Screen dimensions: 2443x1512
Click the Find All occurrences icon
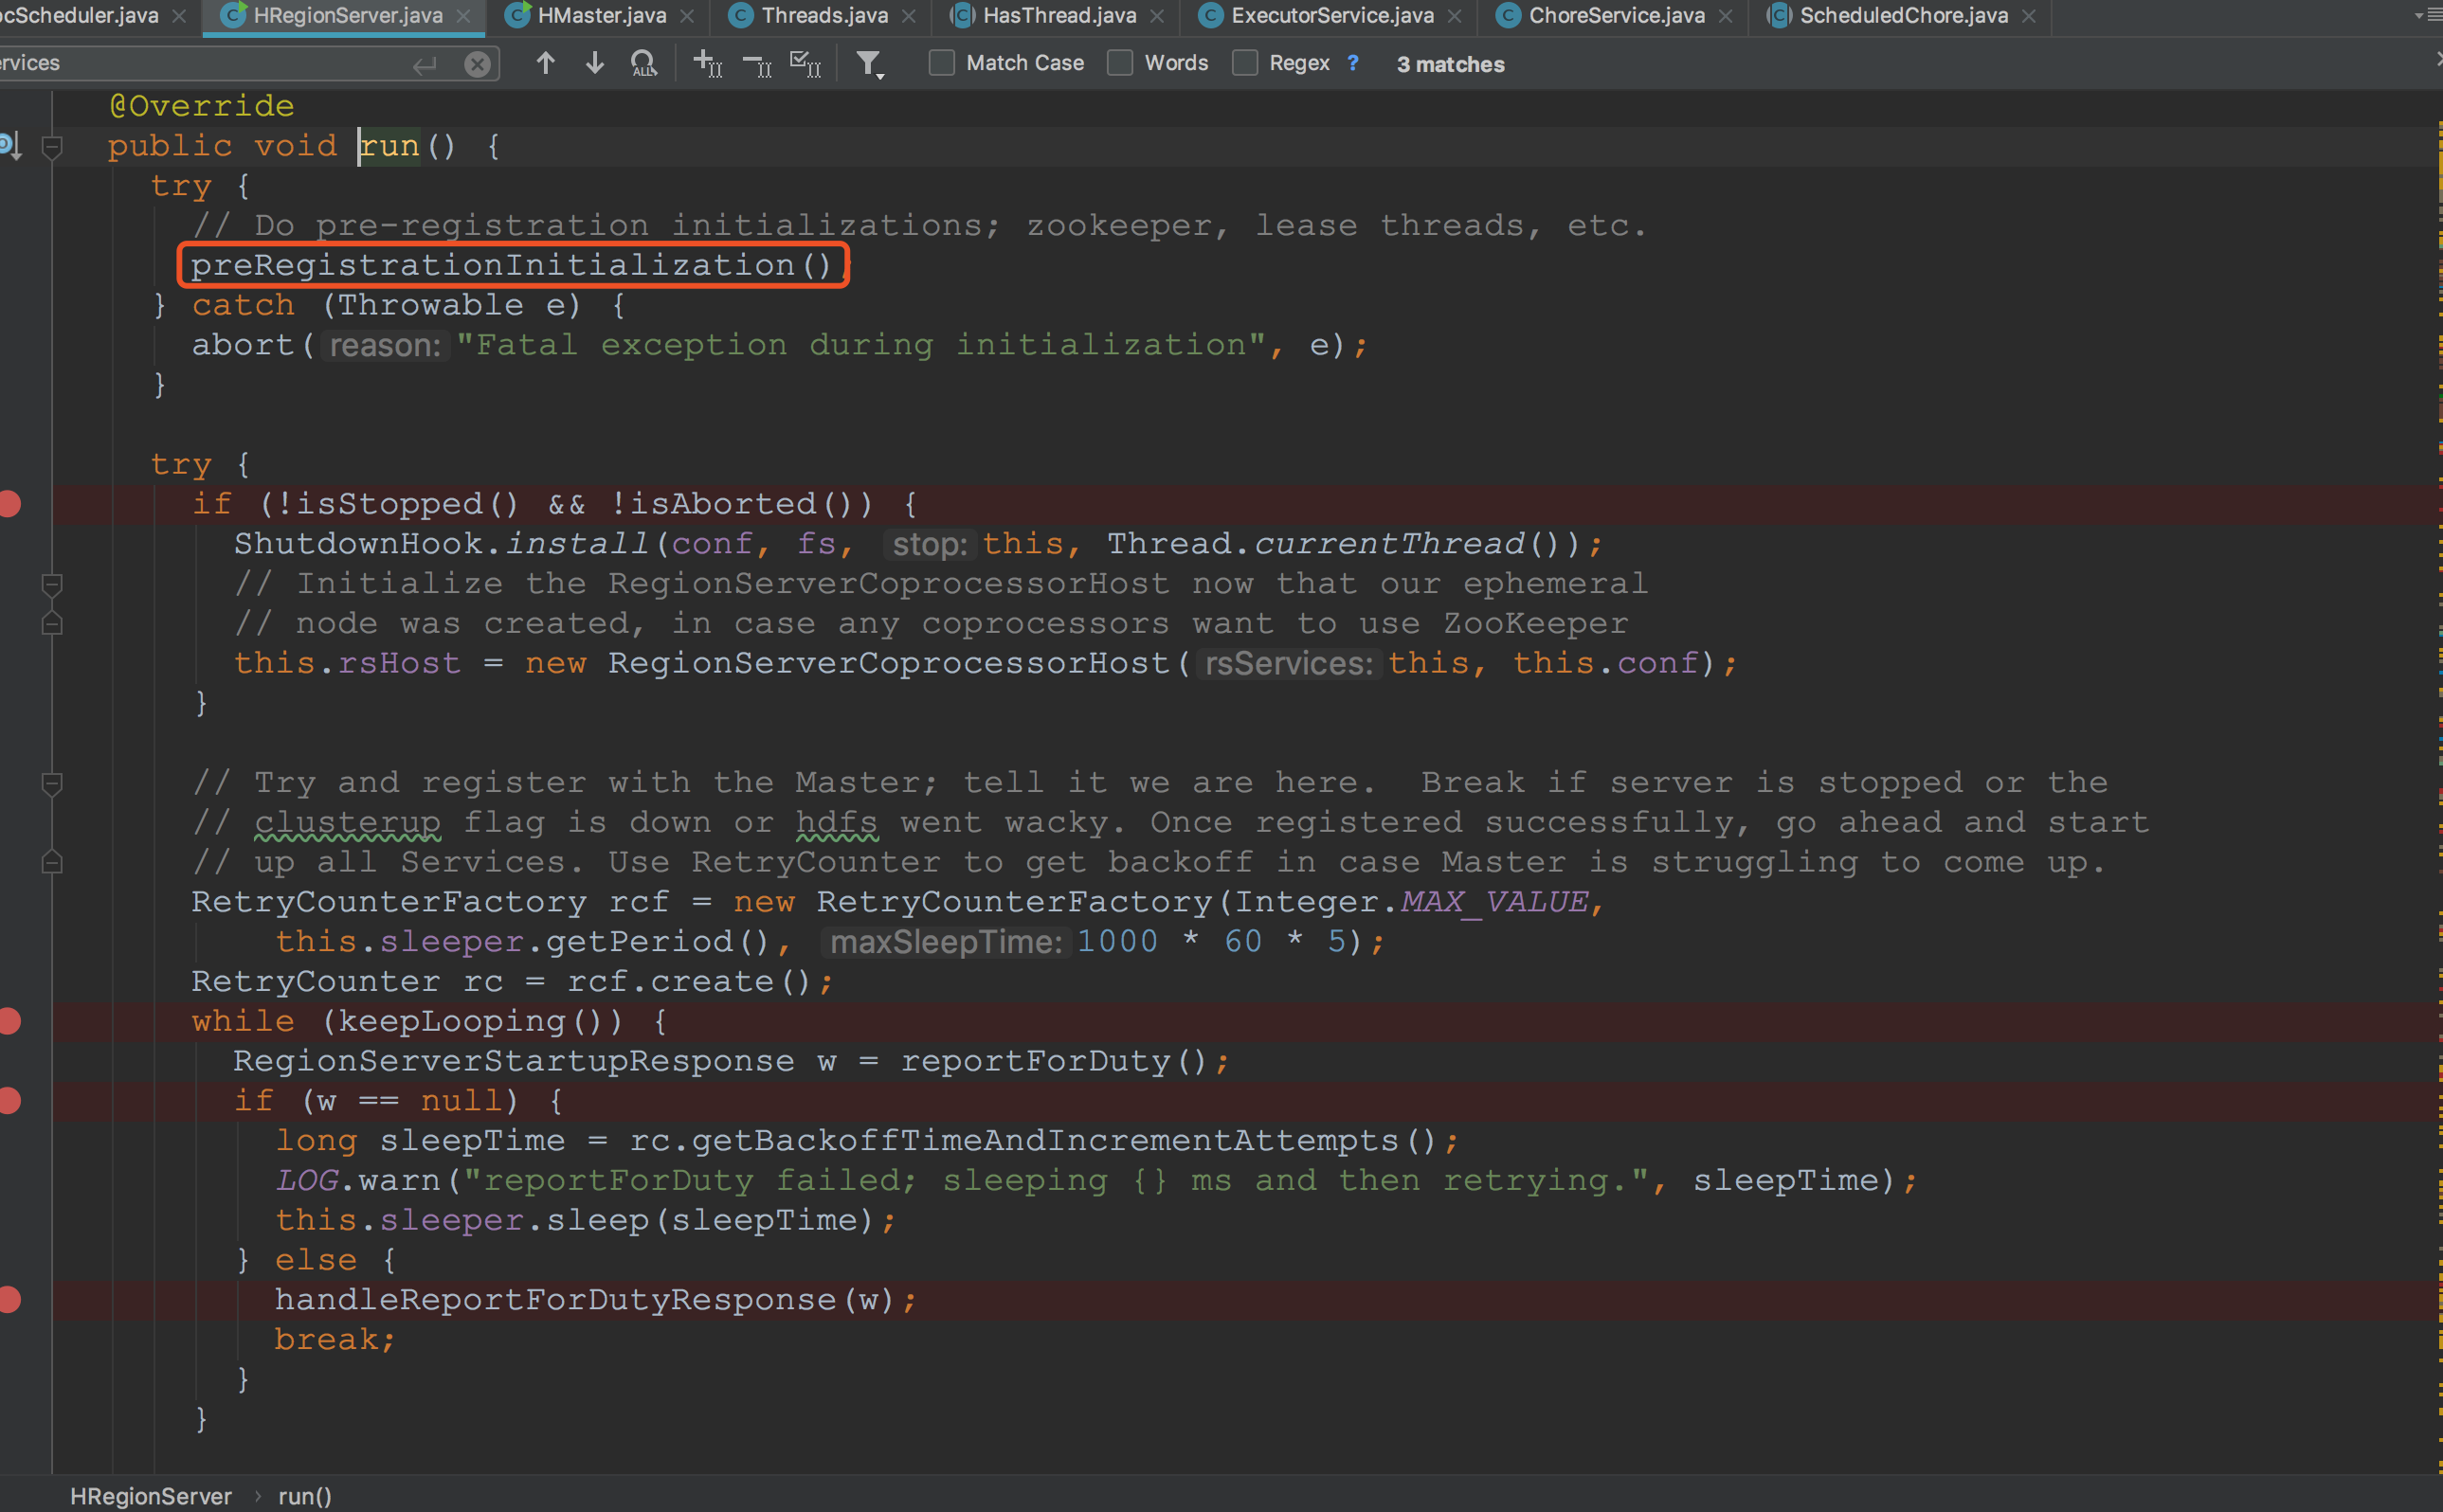click(x=644, y=64)
